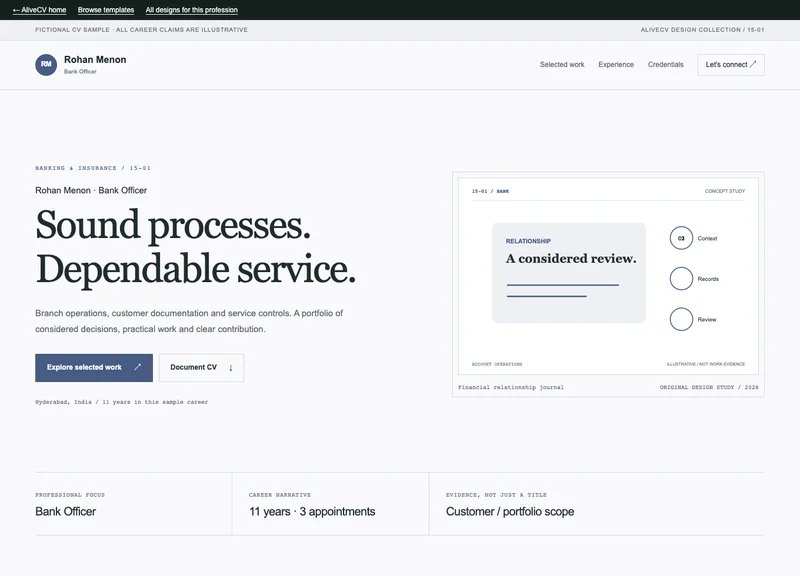800x576 pixels.
Task: Go to Experience section
Action: pos(616,64)
